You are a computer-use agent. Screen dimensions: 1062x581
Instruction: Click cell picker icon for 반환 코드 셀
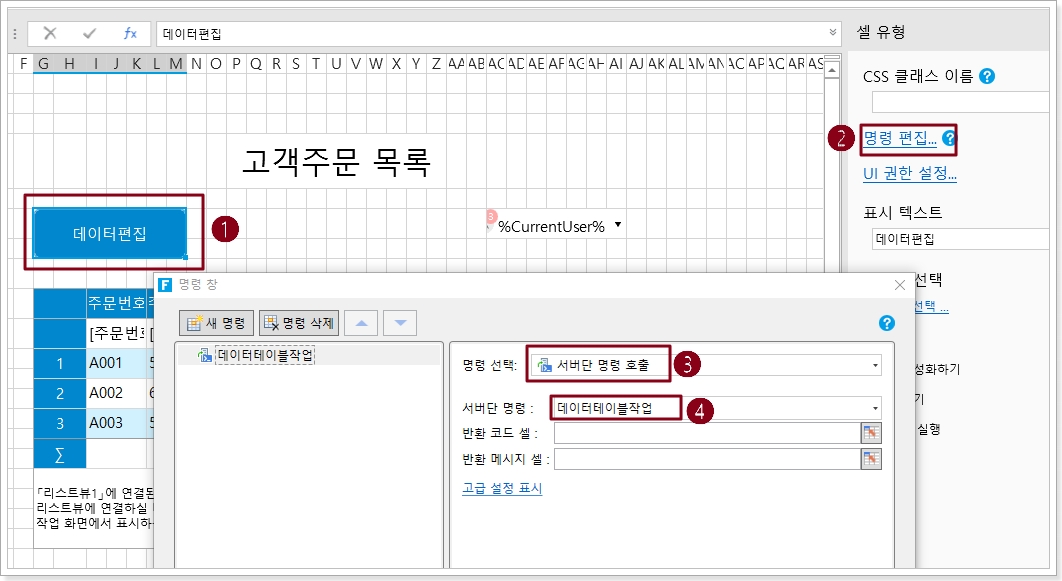click(x=872, y=433)
